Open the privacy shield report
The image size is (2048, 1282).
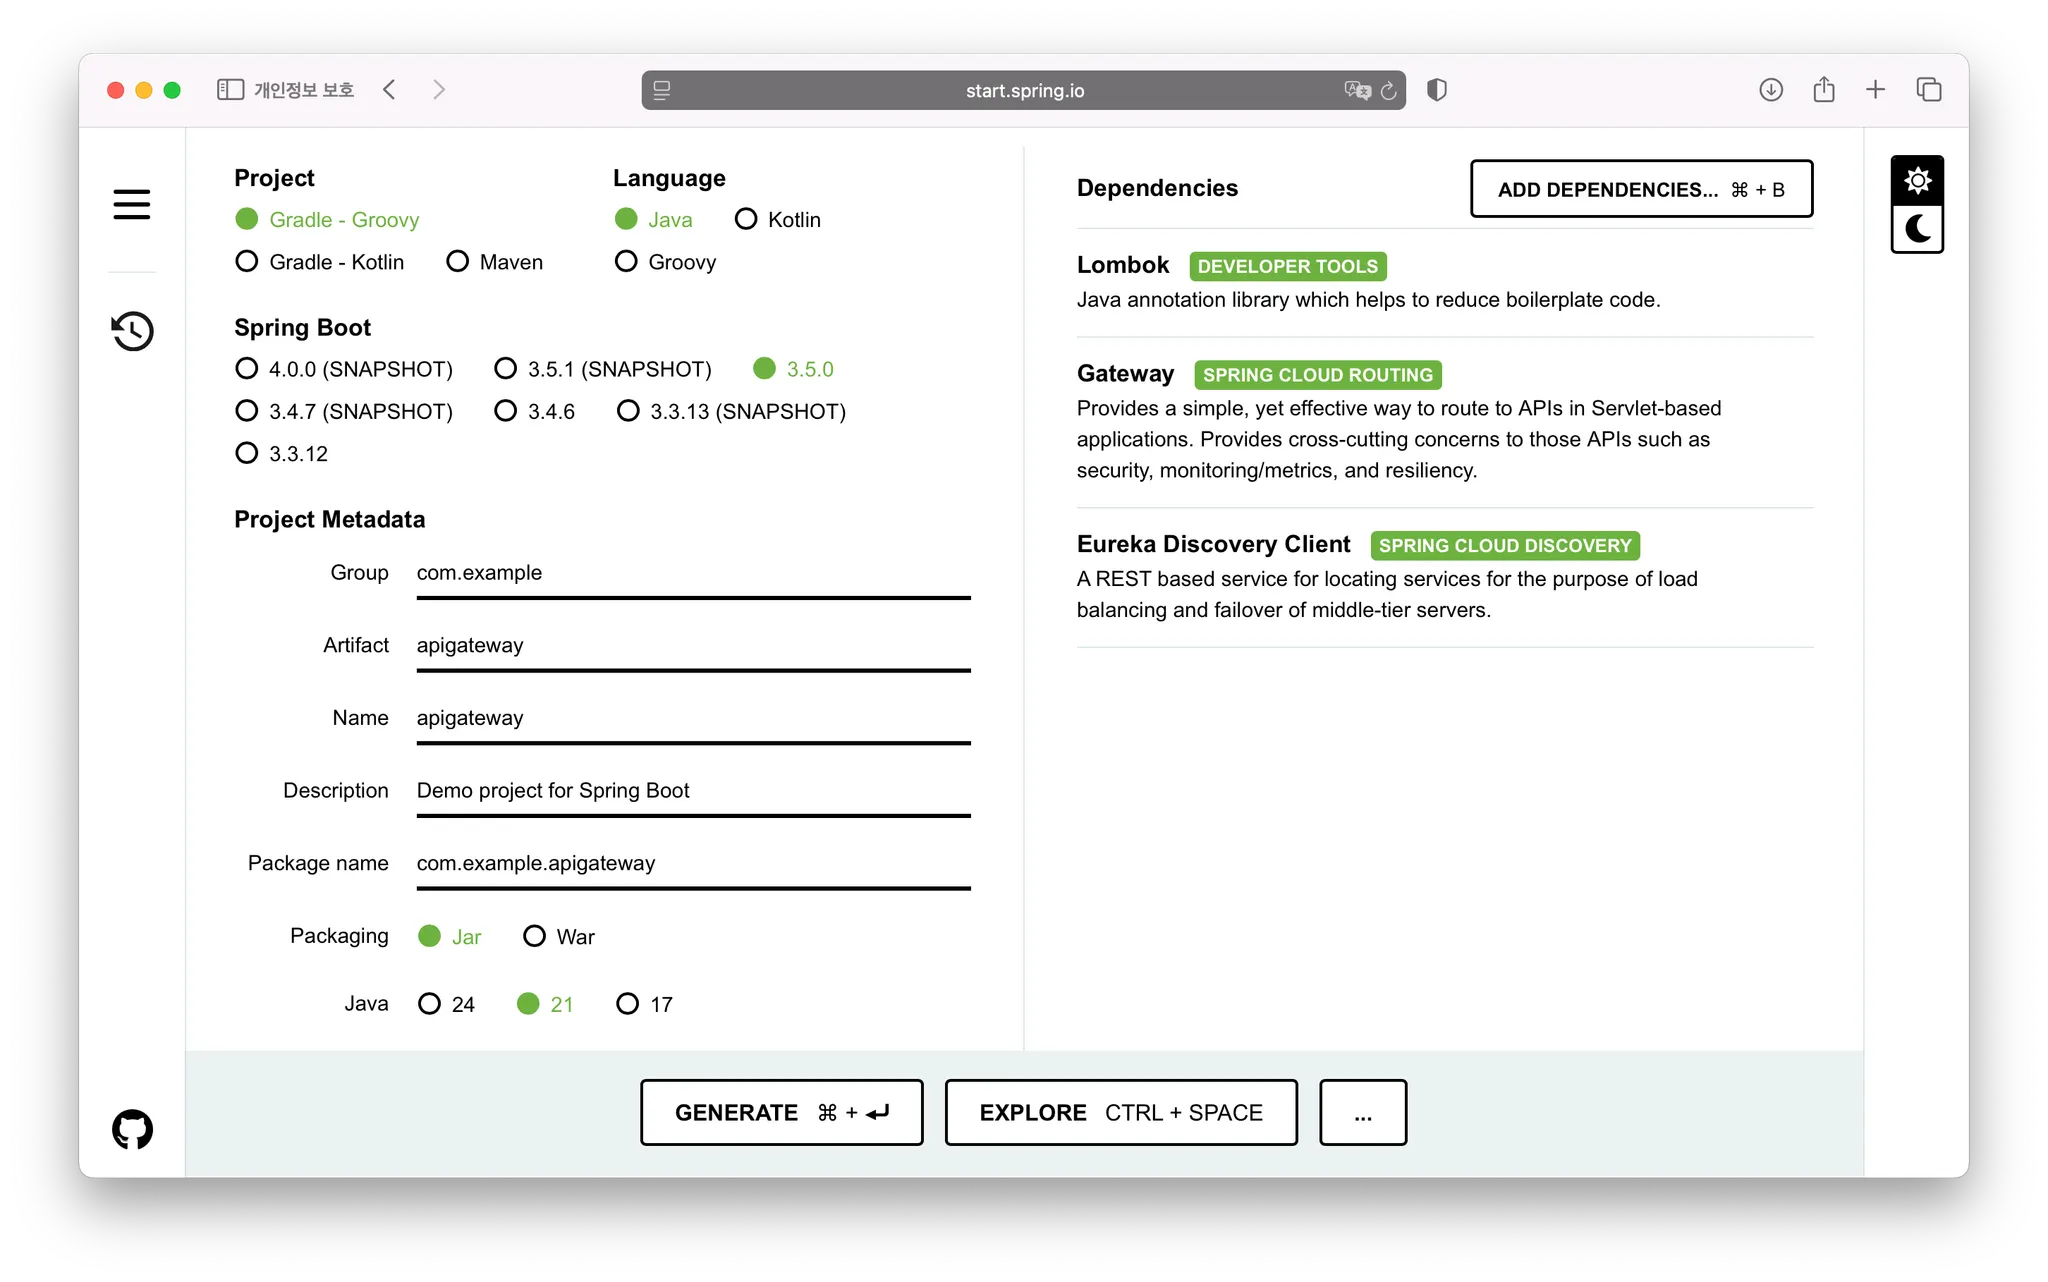(1437, 90)
